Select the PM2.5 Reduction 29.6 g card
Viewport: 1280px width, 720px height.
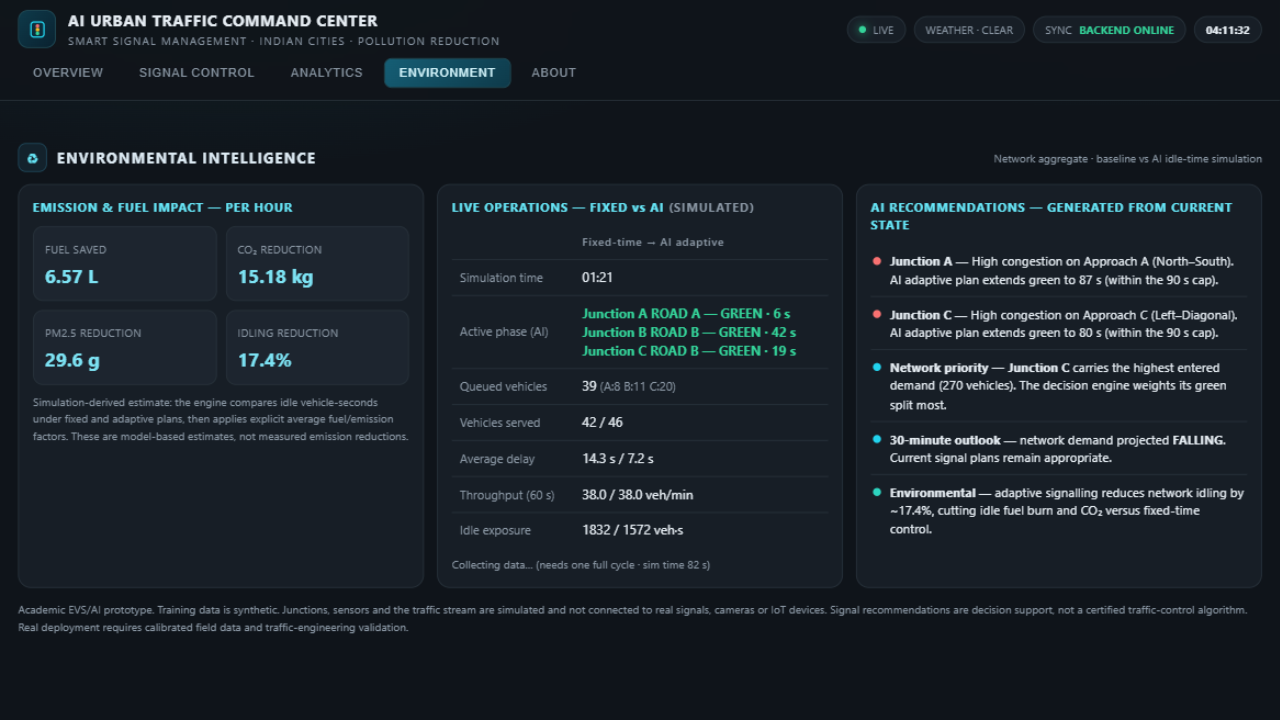[x=125, y=347]
